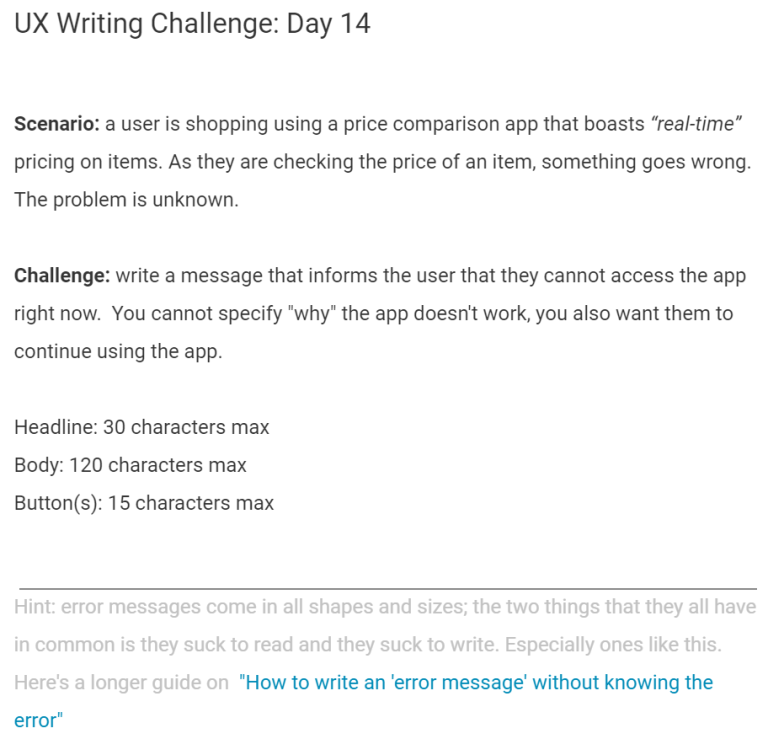Open the "How to write an 'error message'" link
The height and width of the screenshot is (739, 768).
475,683
